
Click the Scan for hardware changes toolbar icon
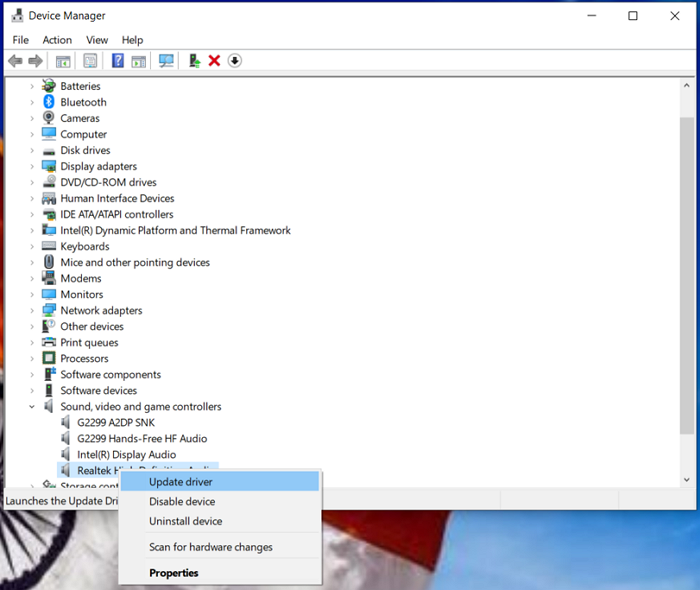[166, 61]
